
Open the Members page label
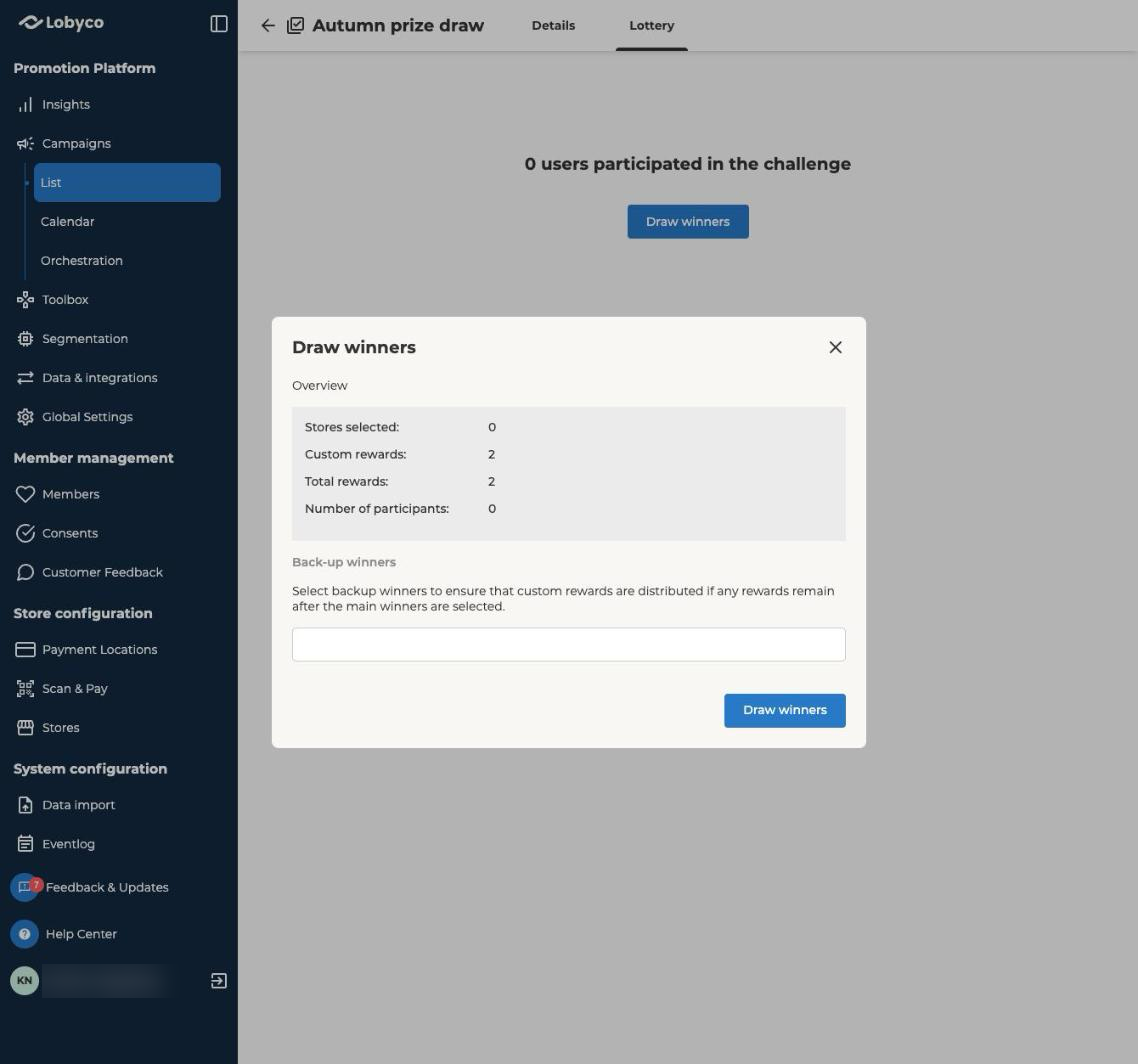pyautogui.click(x=70, y=494)
